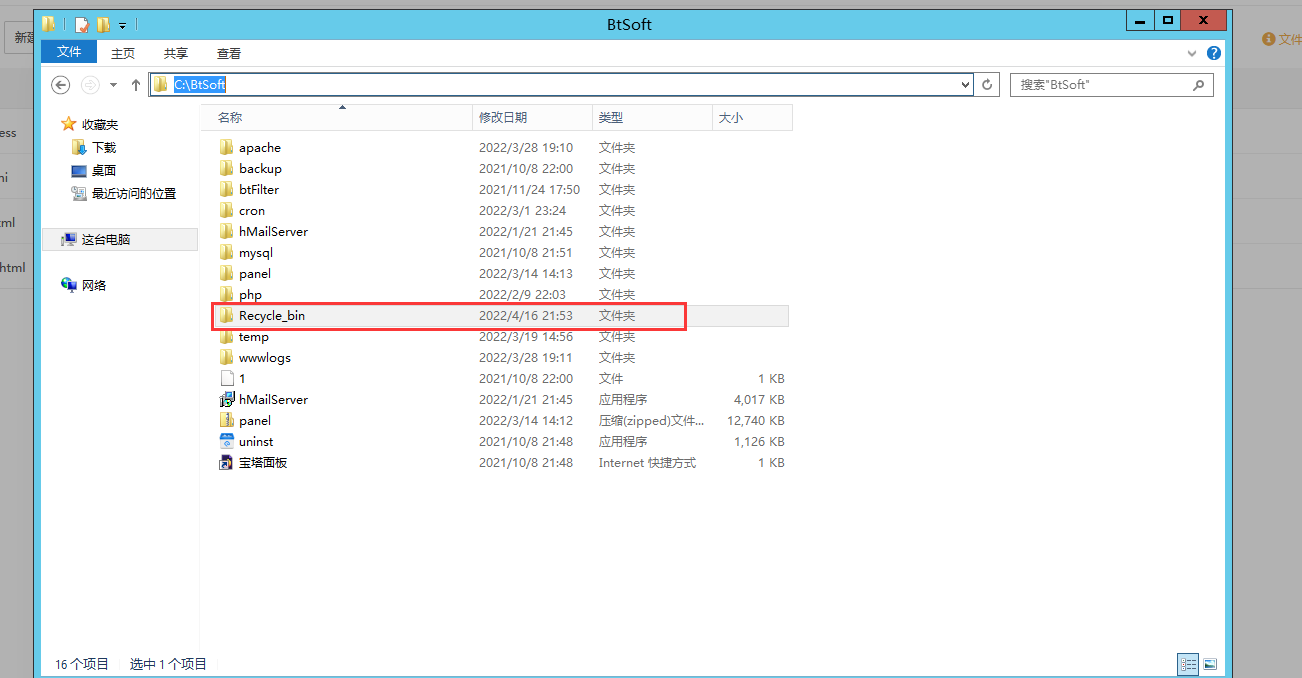Open the quick access toolbar customize dropdown
This screenshot has height=678, width=1302.
(122, 25)
